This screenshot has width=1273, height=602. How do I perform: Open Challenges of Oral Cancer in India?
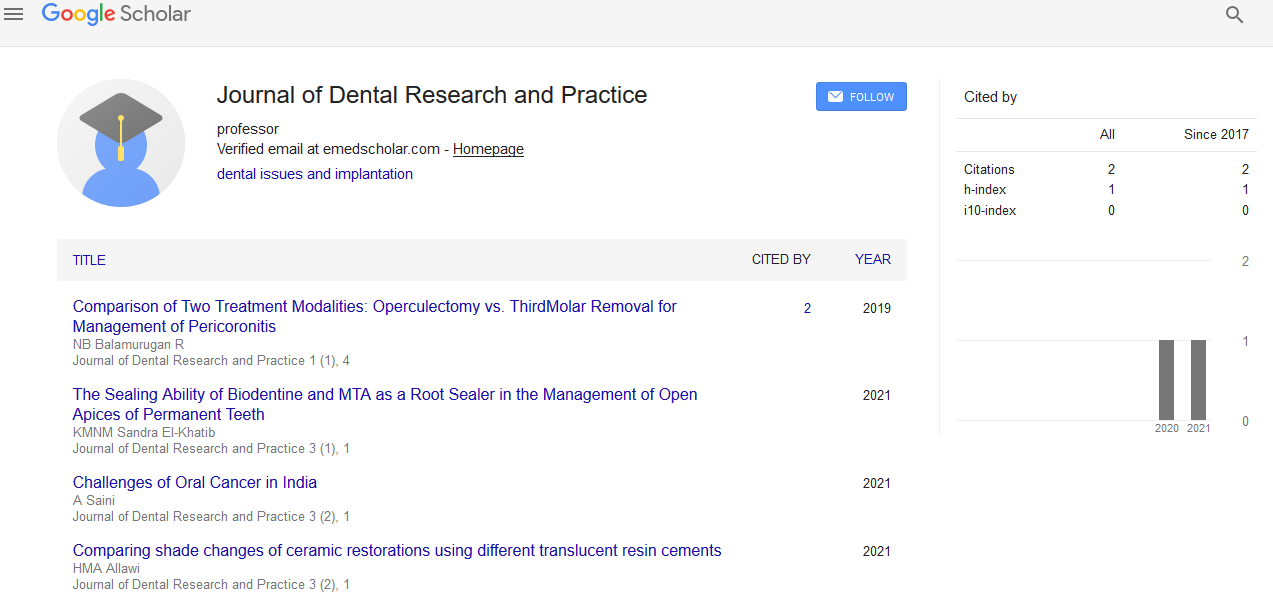click(195, 482)
